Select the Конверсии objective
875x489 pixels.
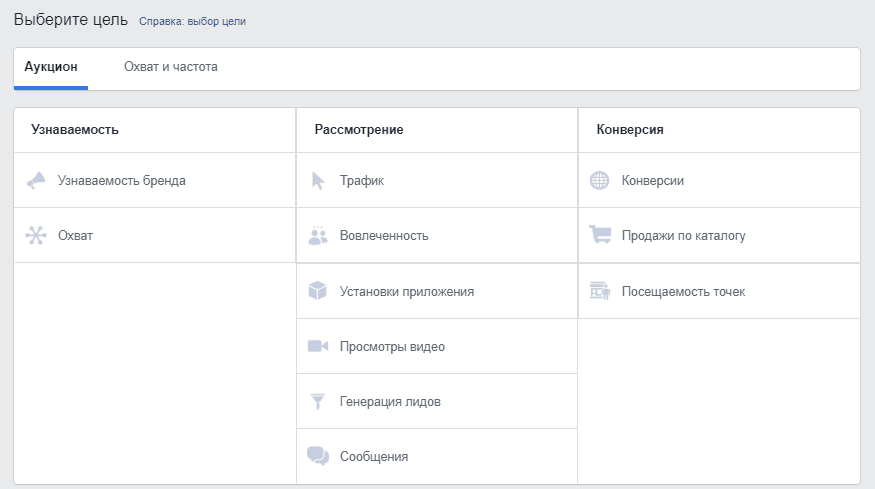719,180
